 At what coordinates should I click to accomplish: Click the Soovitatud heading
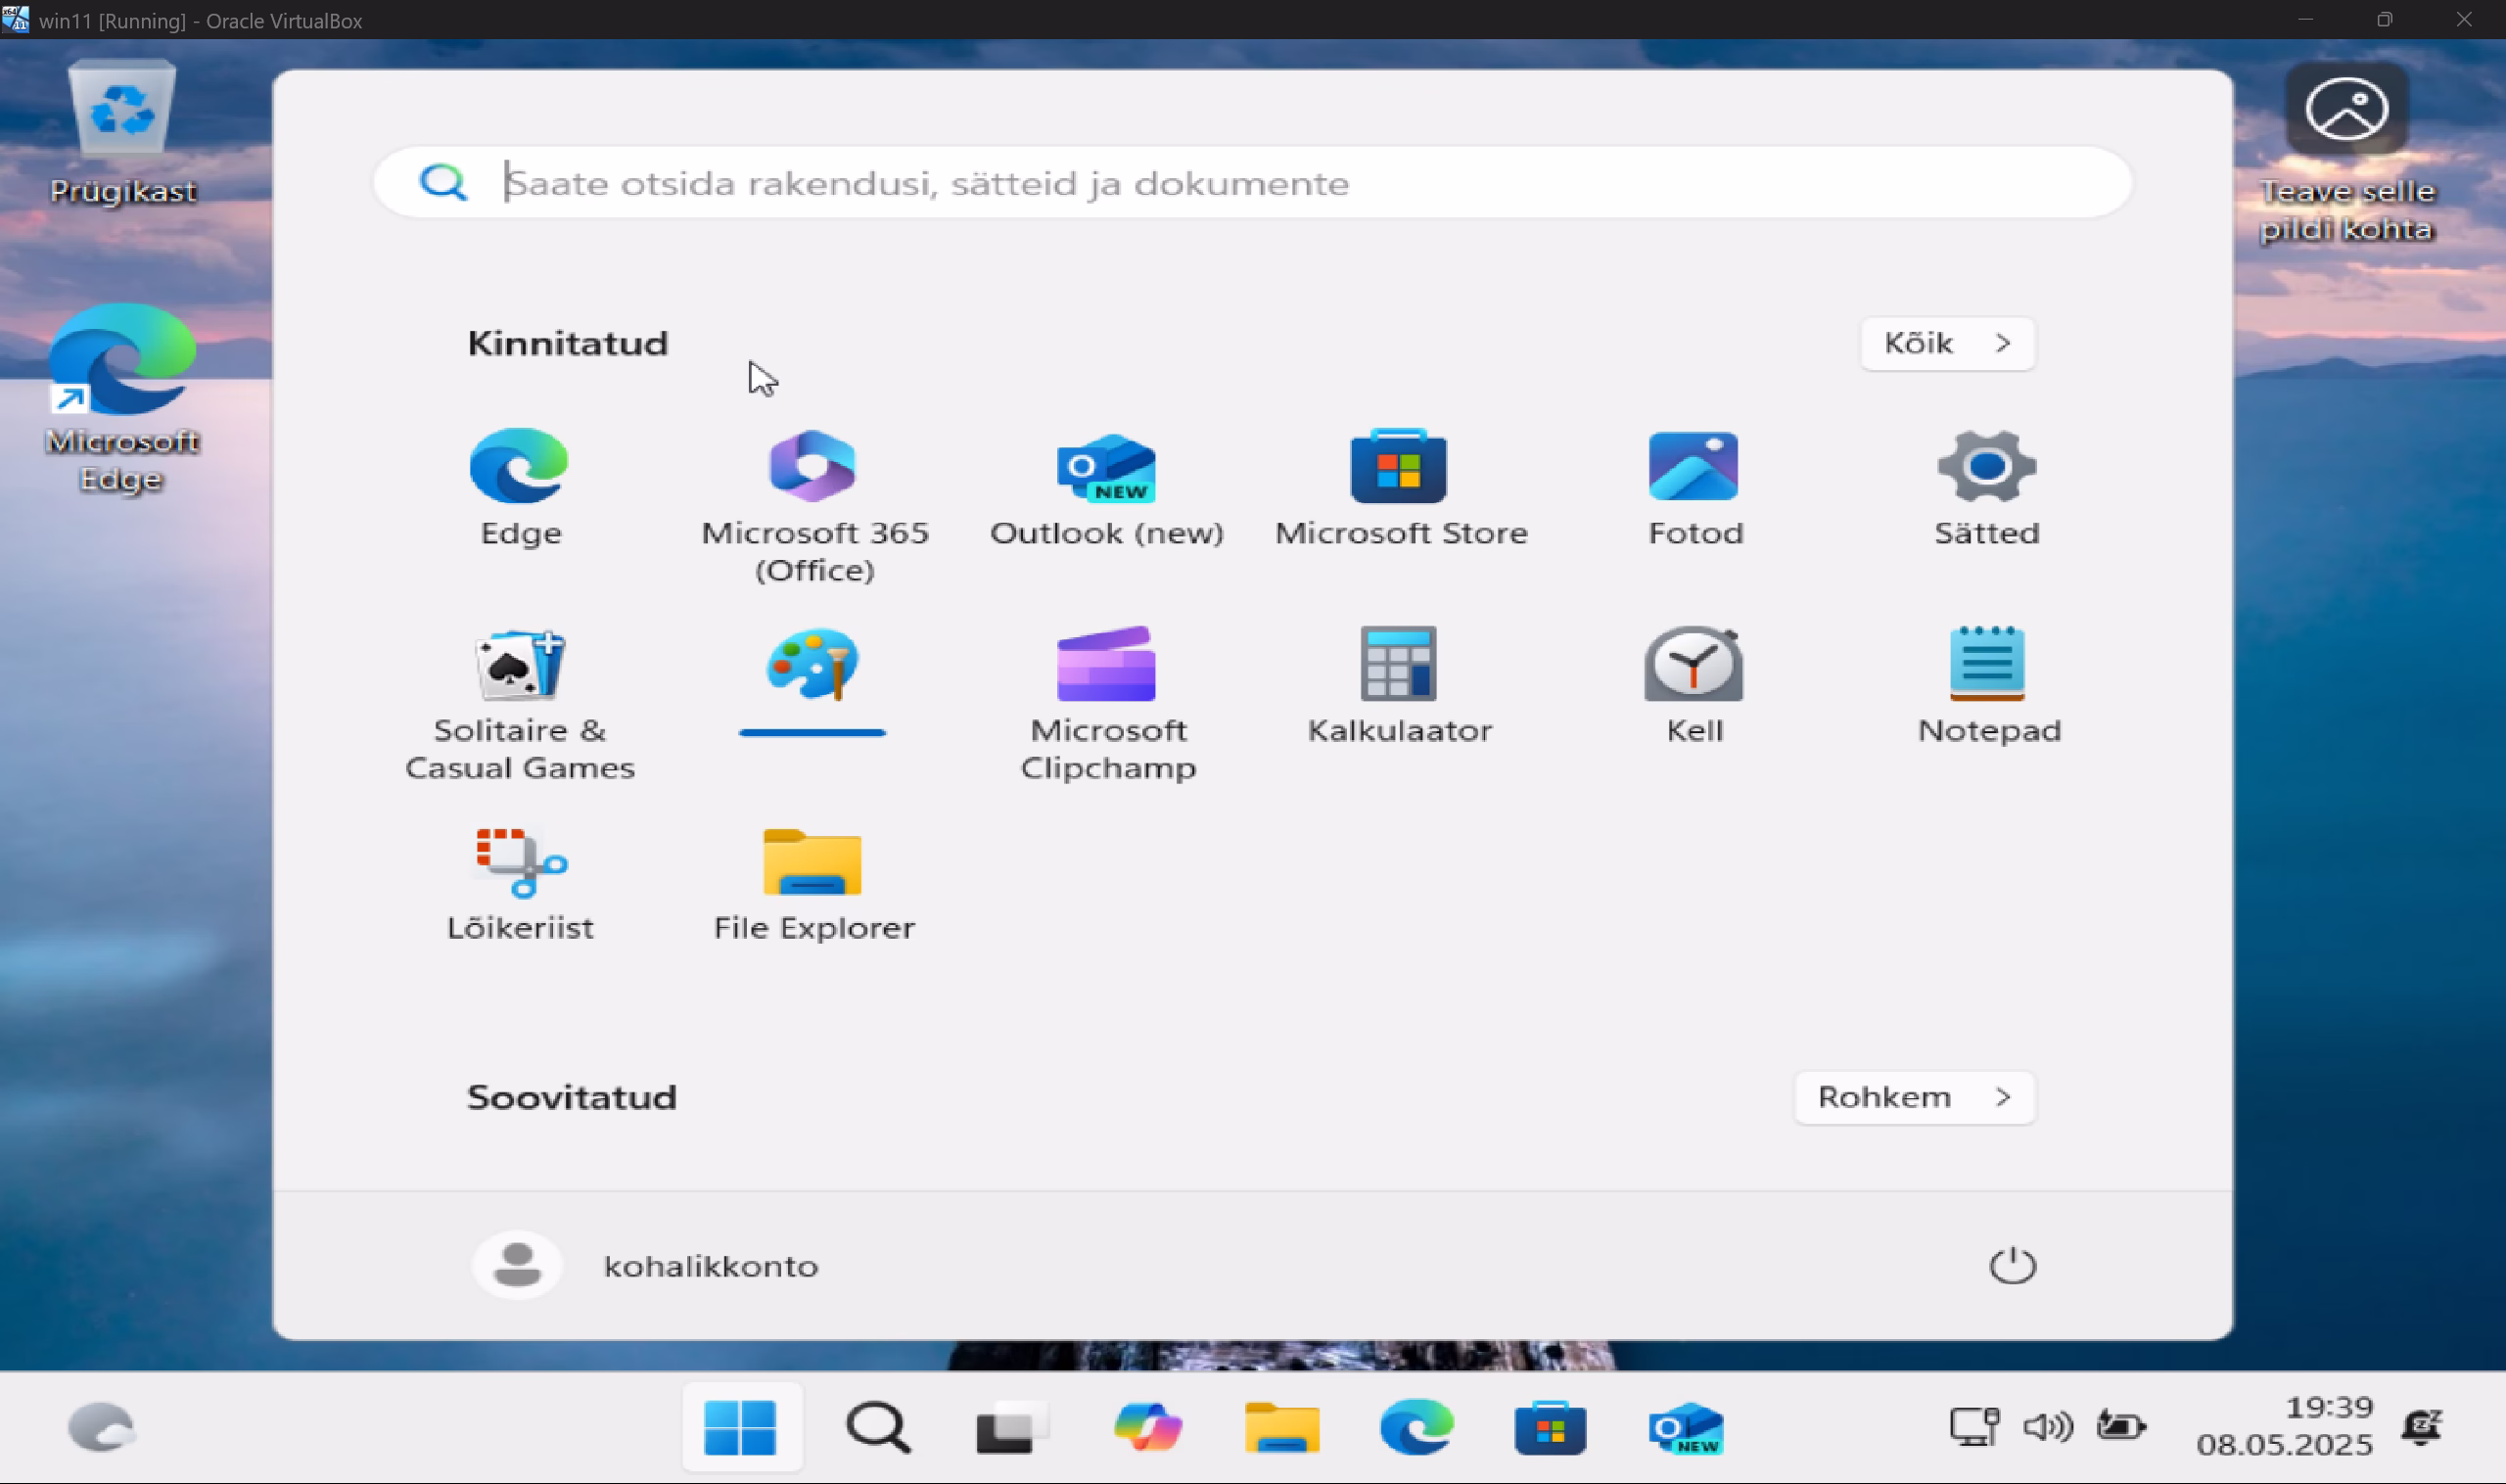pos(572,1098)
